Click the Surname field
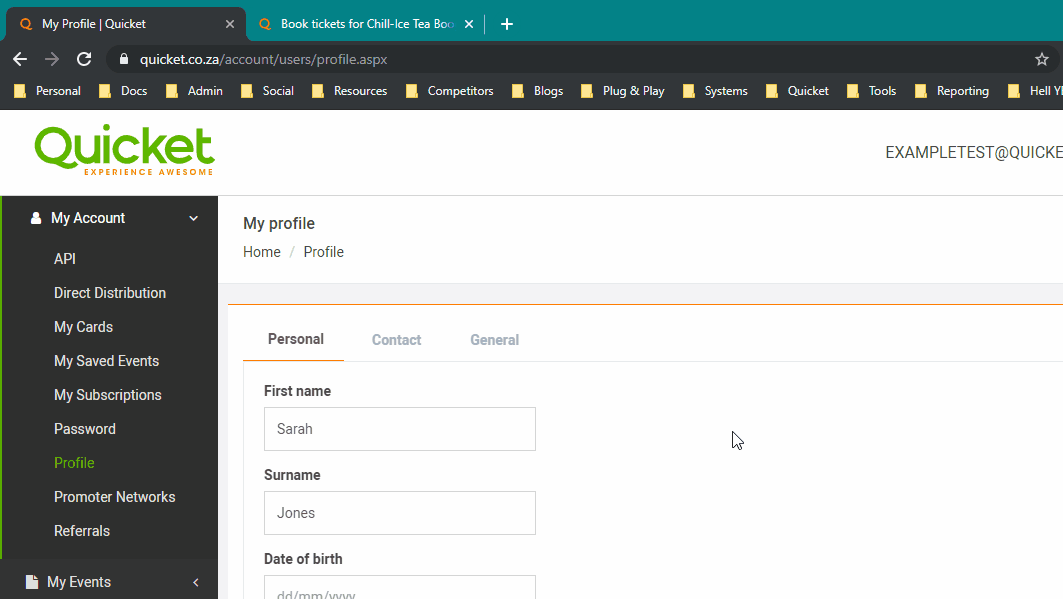This screenshot has width=1063, height=599. [400, 513]
